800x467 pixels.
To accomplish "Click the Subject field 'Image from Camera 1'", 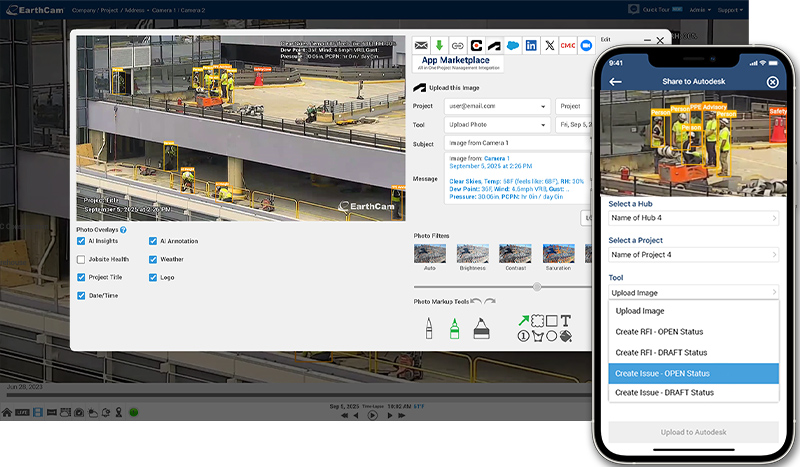I will pyautogui.click(x=518, y=143).
